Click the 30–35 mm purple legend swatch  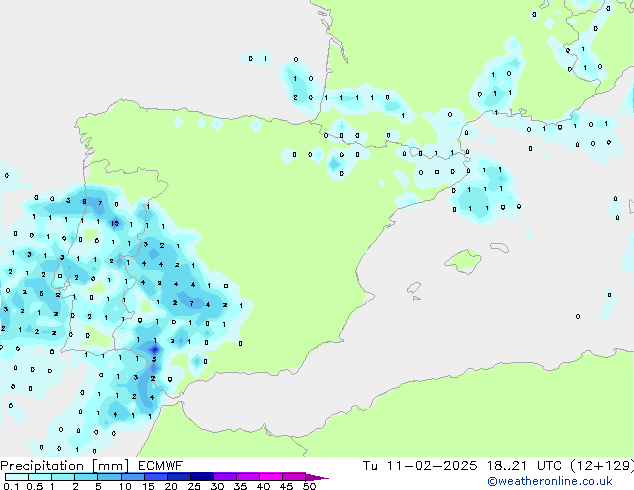point(225,477)
